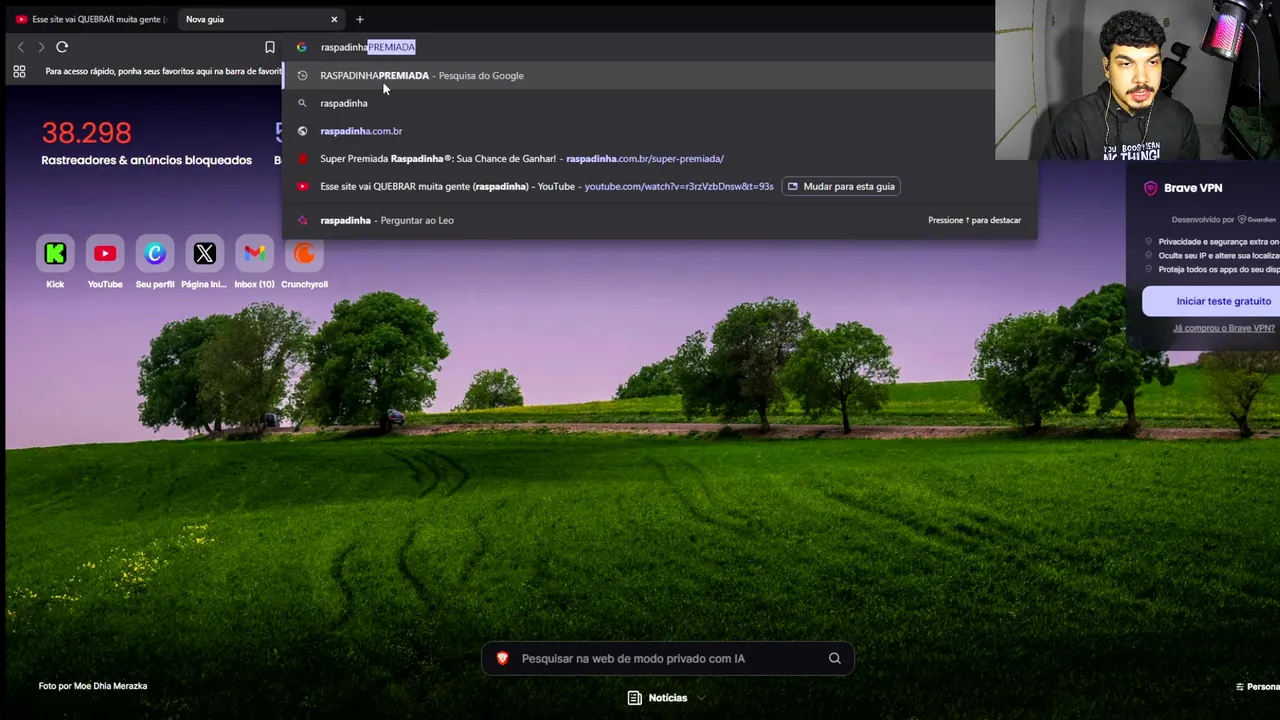Close the 'Nova guia' tab

point(334,19)
